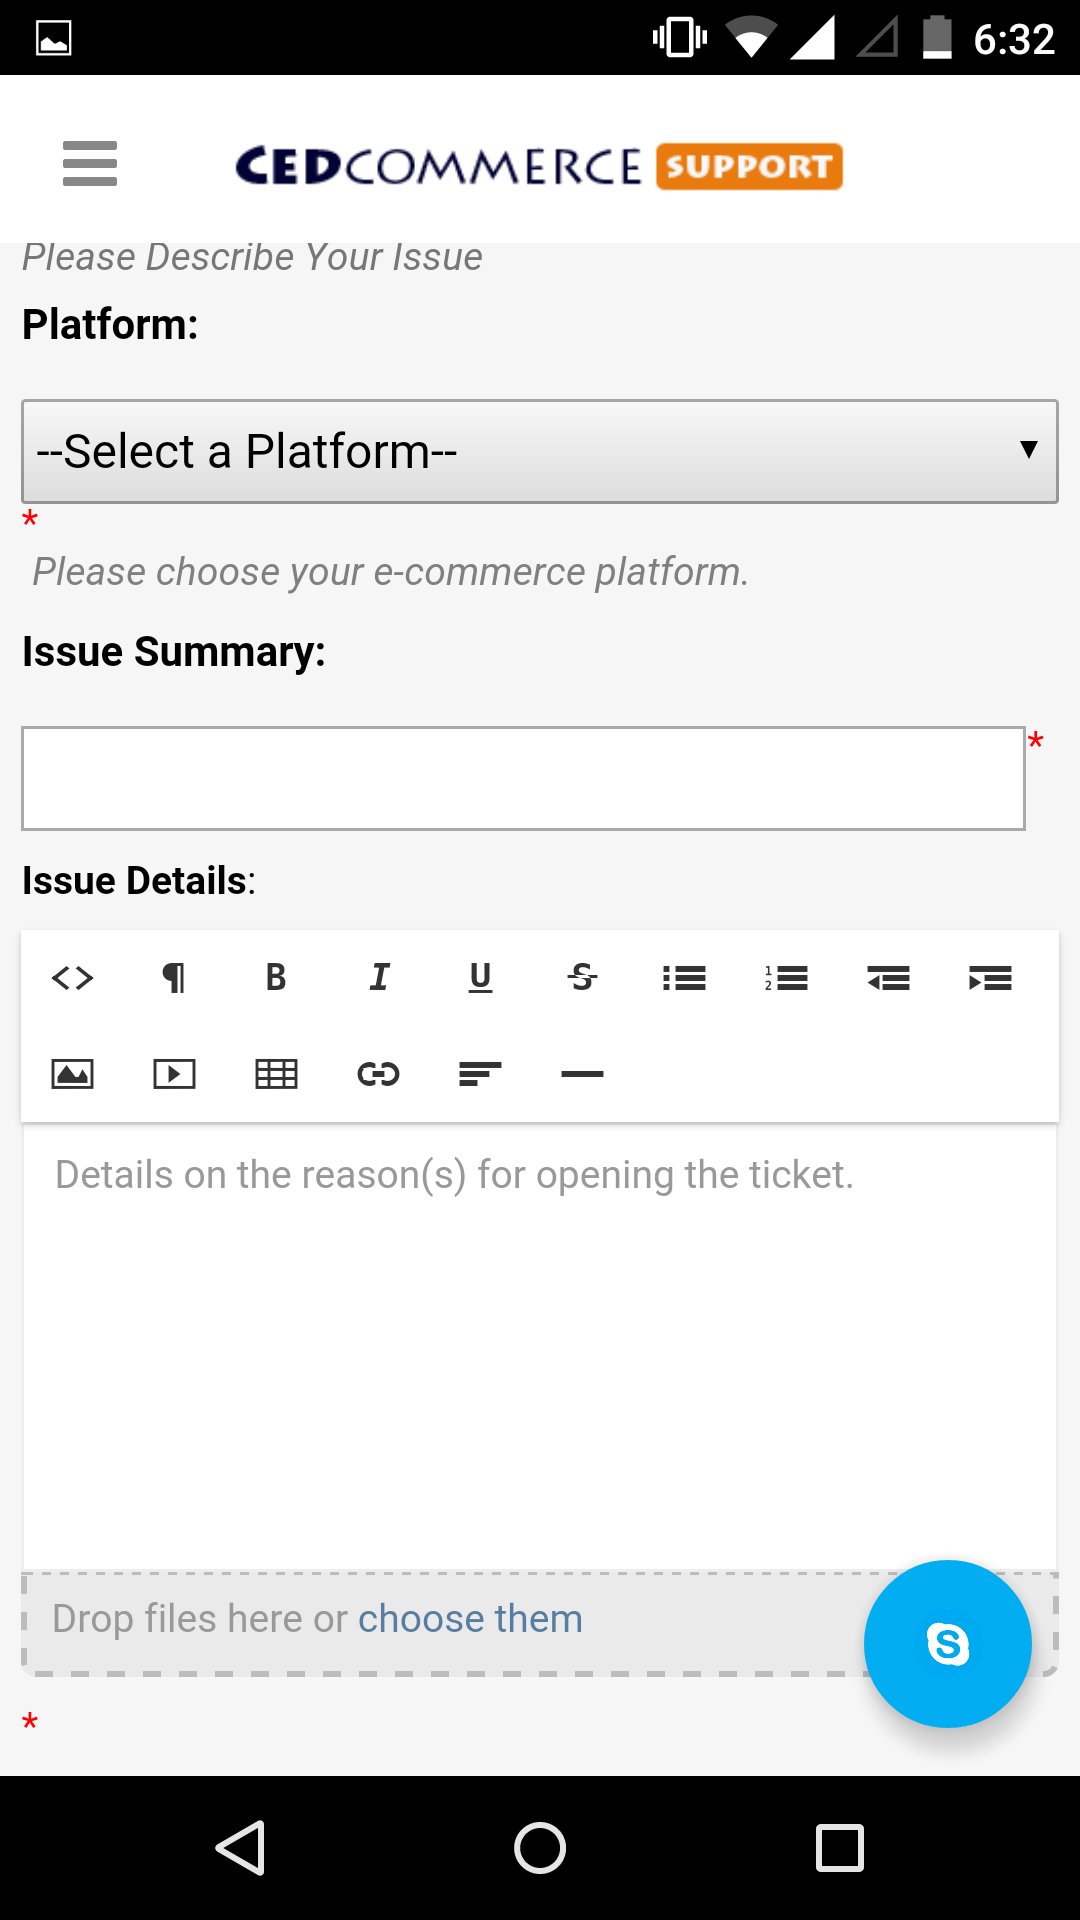Image resolution: width=1080 pixels, height=1920 pixels.
Task: Open text alignment options
Action: pos(480,1074)
